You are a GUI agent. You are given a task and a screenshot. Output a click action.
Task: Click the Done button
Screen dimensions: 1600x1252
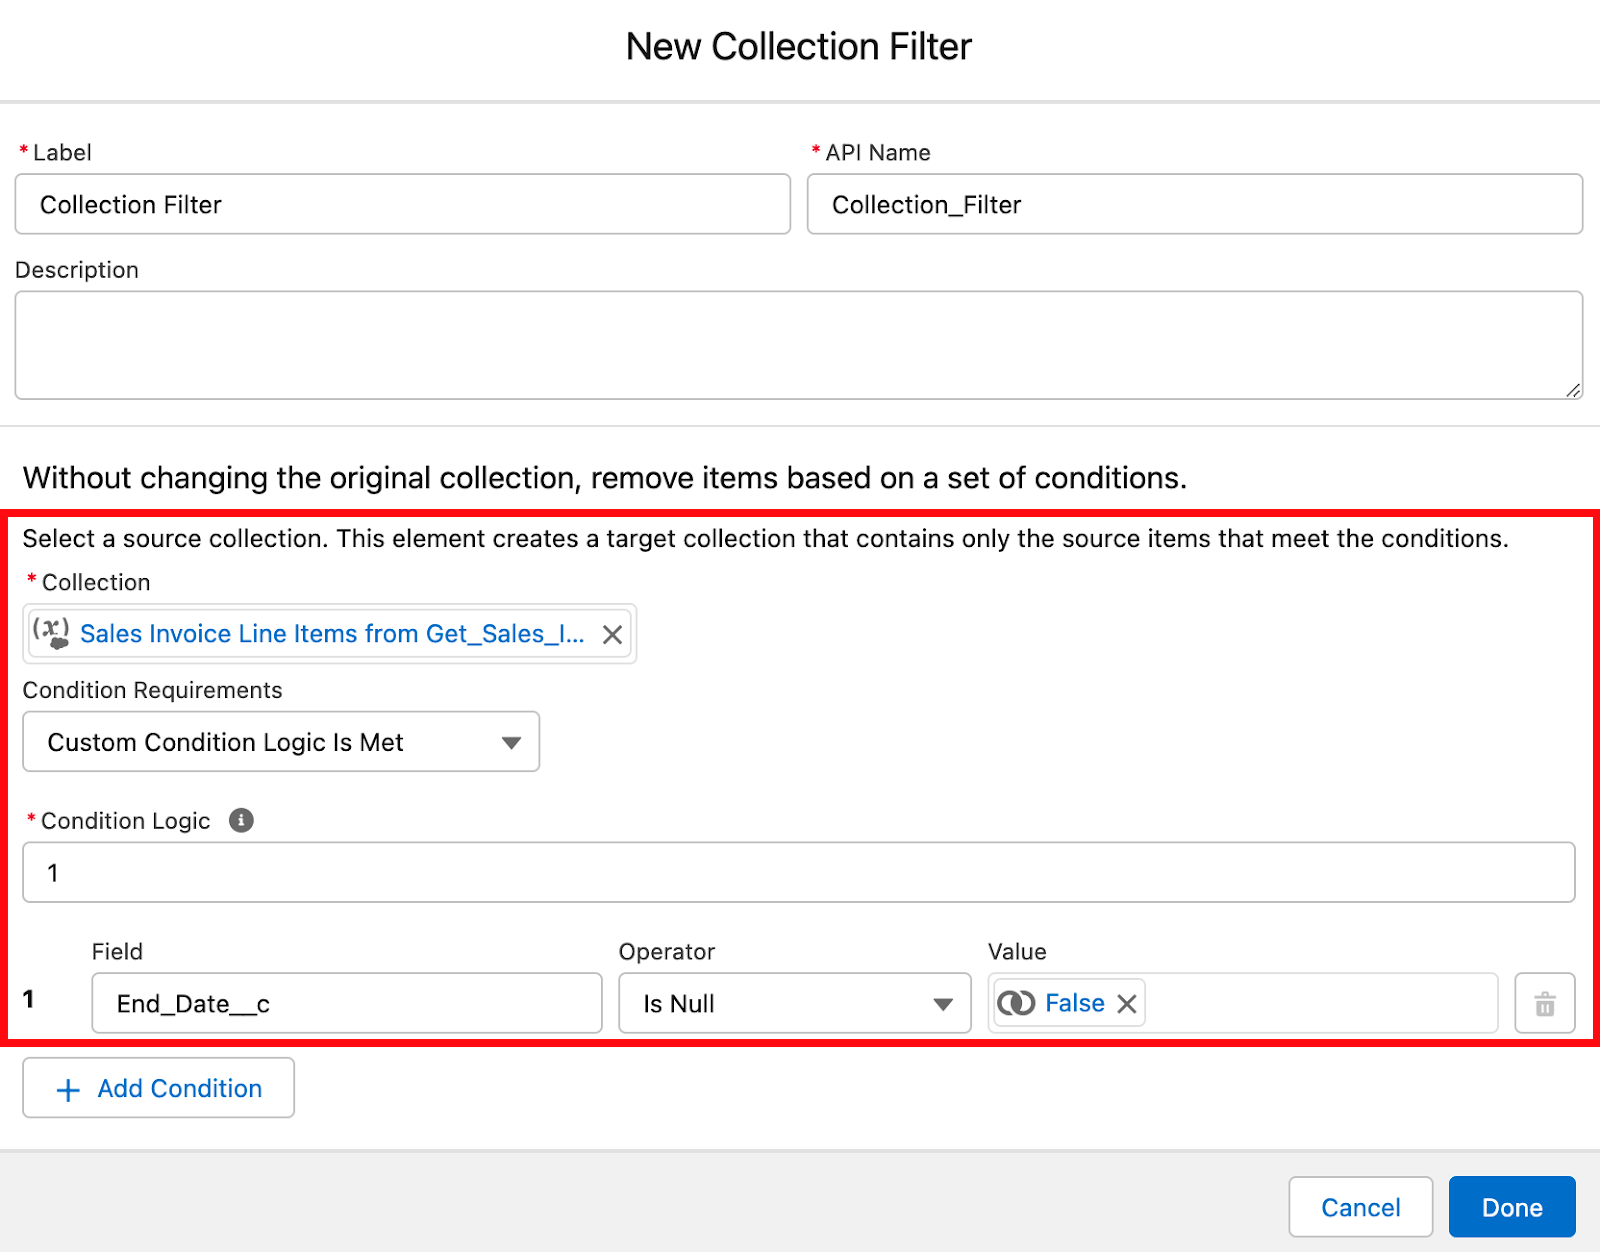point(1512,1207)
